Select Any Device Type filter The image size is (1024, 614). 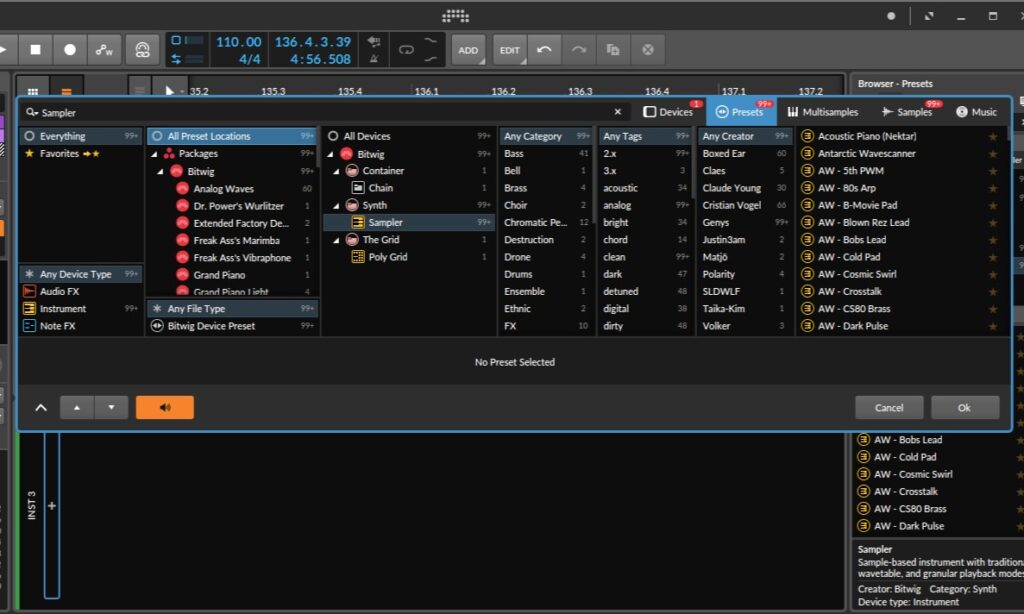pyautogui.click(x=81, y=274)
